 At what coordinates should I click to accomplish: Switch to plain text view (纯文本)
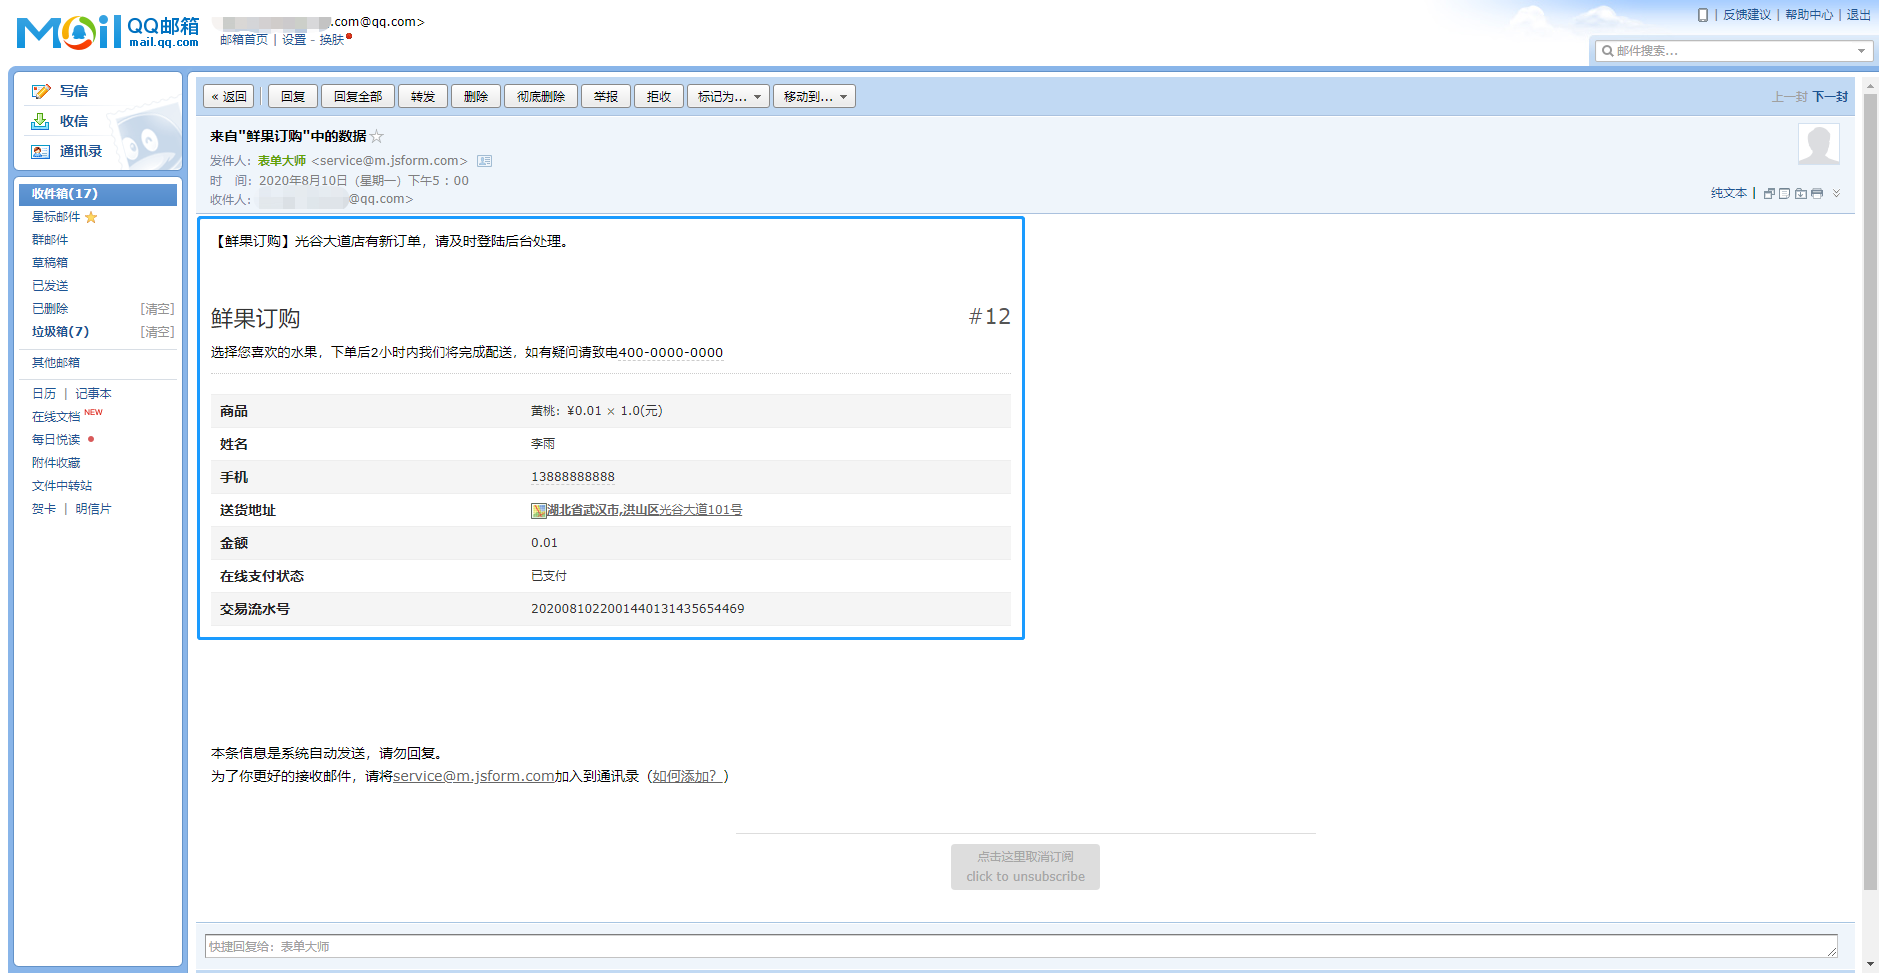1728,193
